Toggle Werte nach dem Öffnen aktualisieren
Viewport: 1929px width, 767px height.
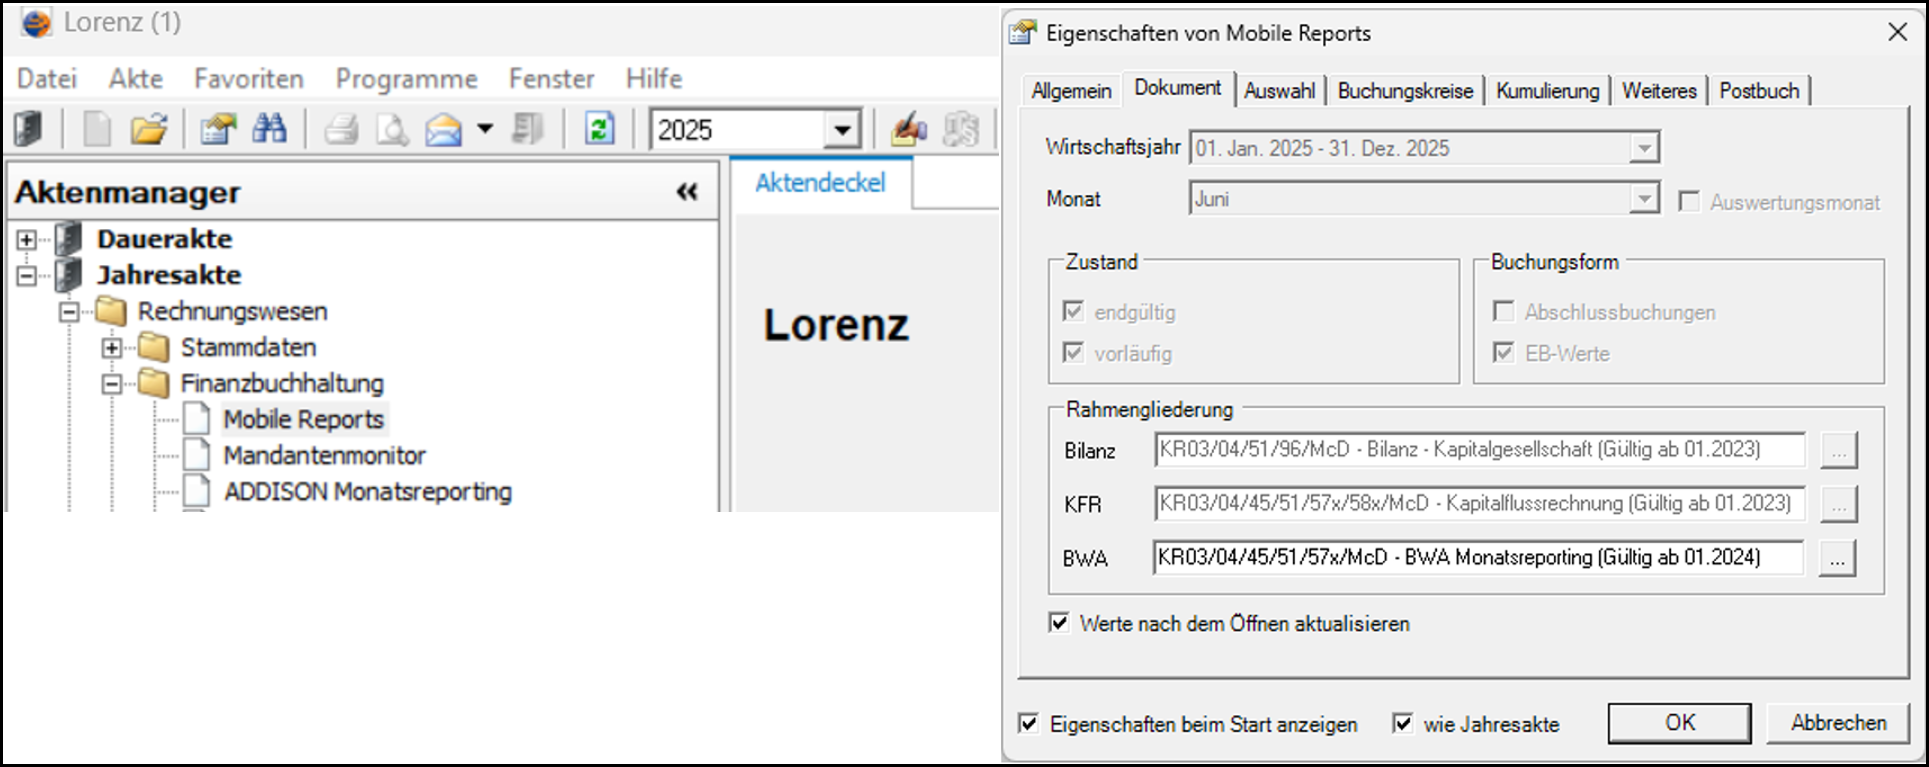1059,623
